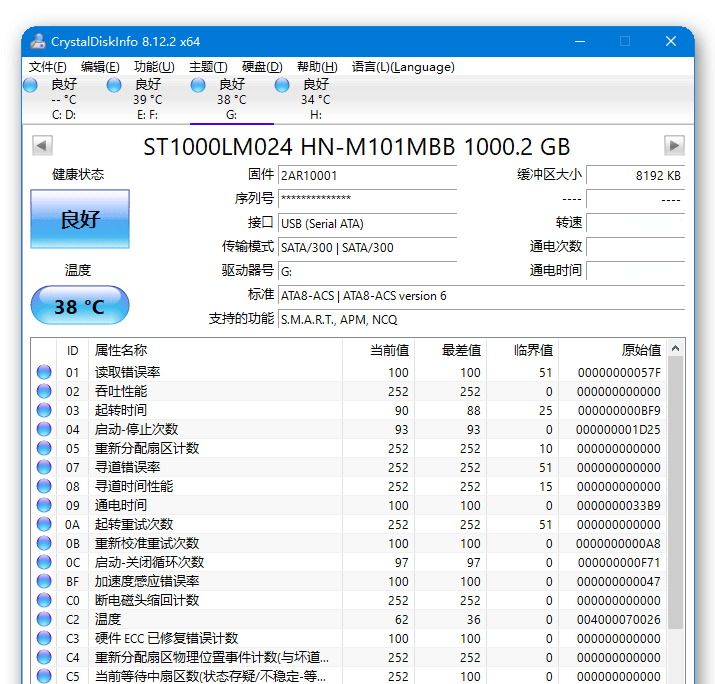Click the 标准 field ATA8-ACS version 6
Image resolution: width=715 pixels, height=684 pixels.
click(482, 296)
